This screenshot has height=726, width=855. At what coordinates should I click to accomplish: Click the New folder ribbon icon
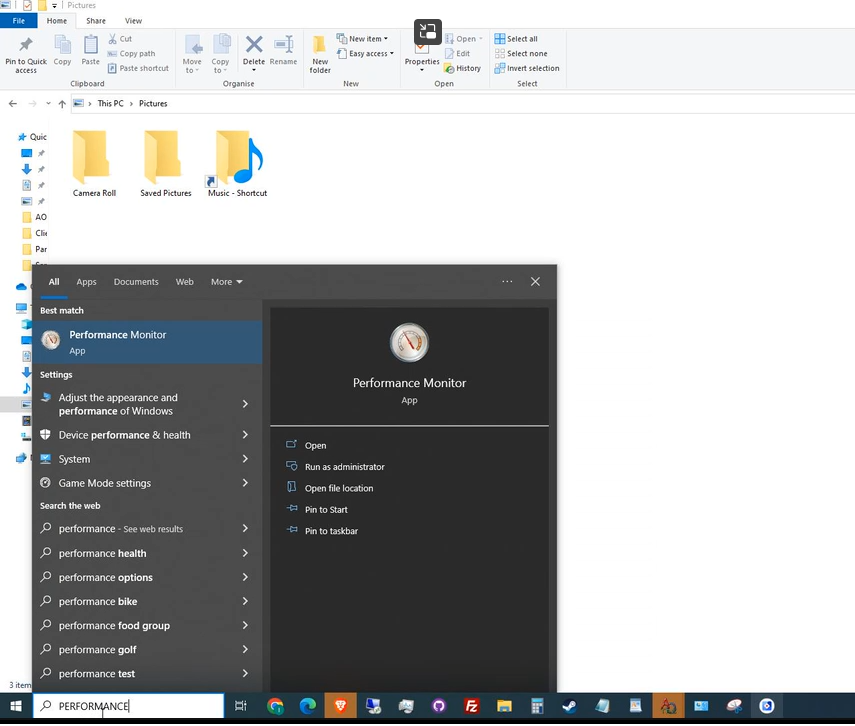pyautogui.click(x=320, y=54)
